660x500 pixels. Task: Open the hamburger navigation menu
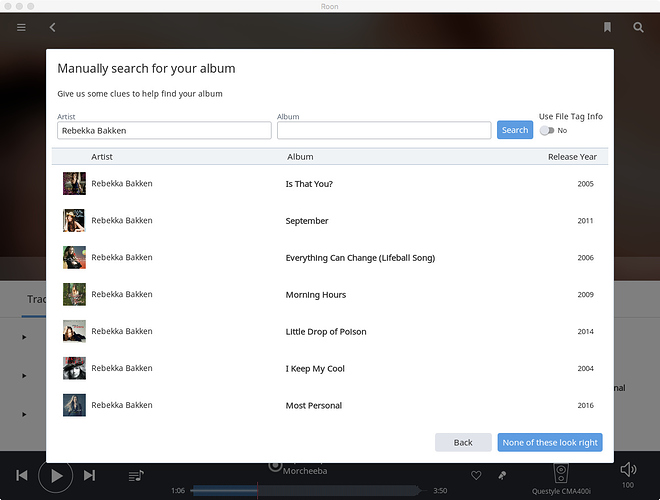point(21,27)
